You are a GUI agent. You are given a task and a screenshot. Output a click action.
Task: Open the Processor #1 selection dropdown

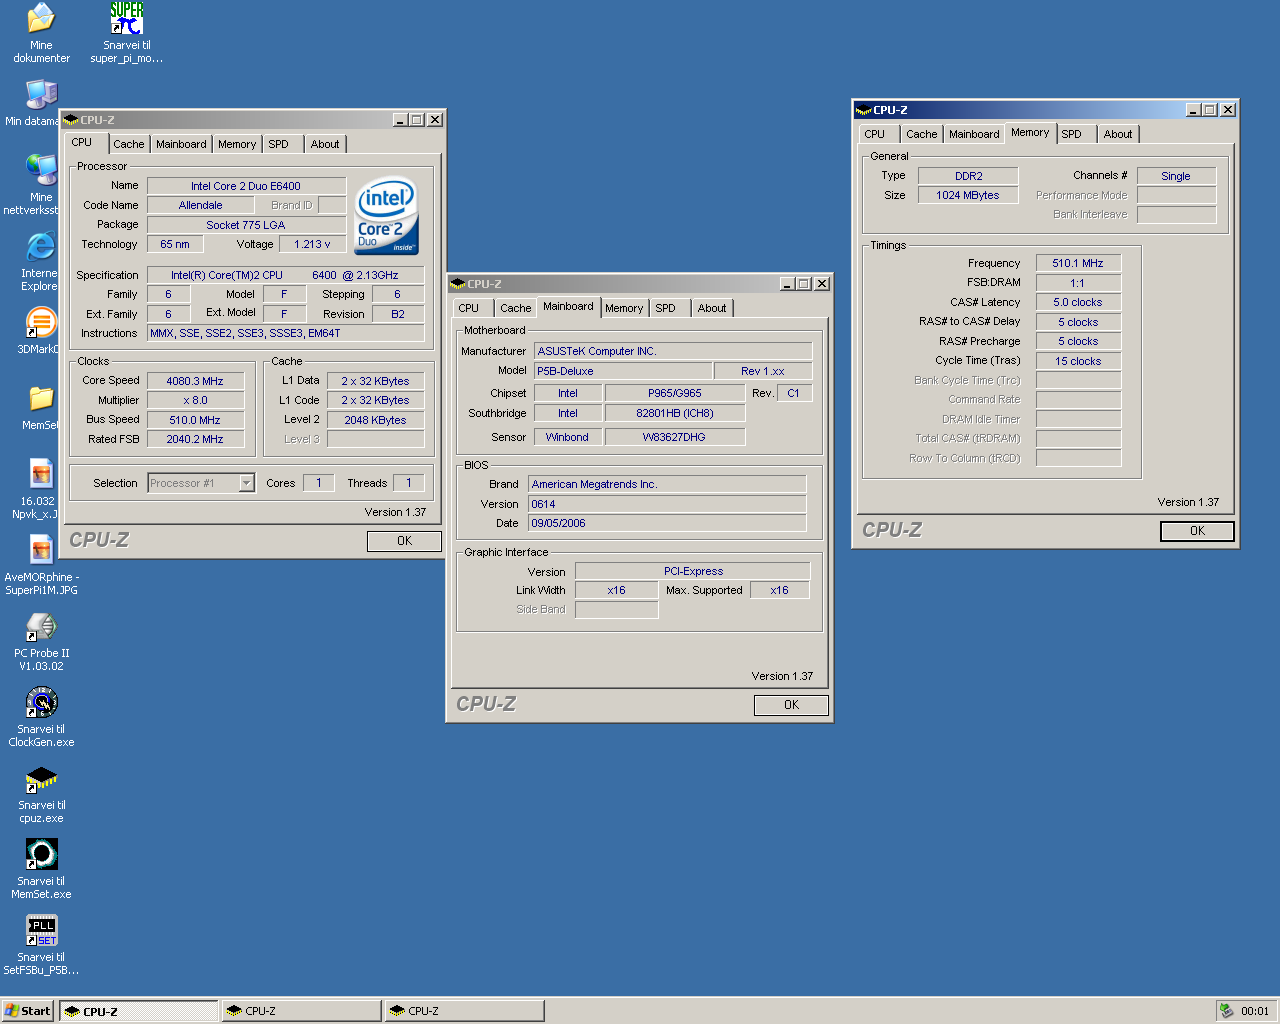click(247, 483)
